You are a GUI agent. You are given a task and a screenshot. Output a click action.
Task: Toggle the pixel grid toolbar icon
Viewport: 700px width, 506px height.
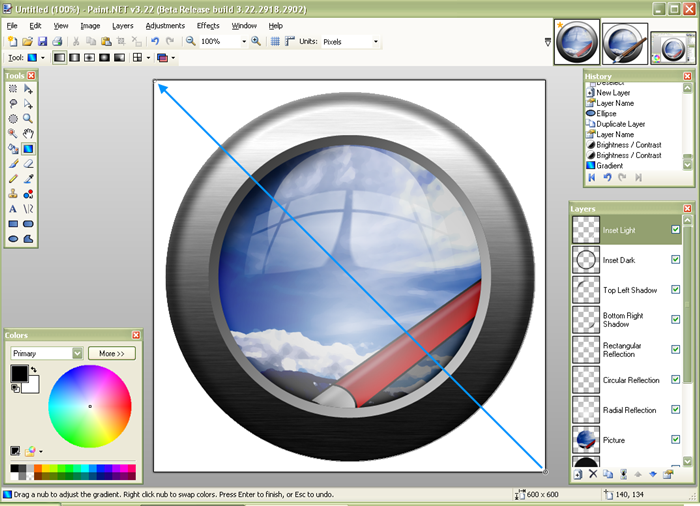click(x=275, y=42)
